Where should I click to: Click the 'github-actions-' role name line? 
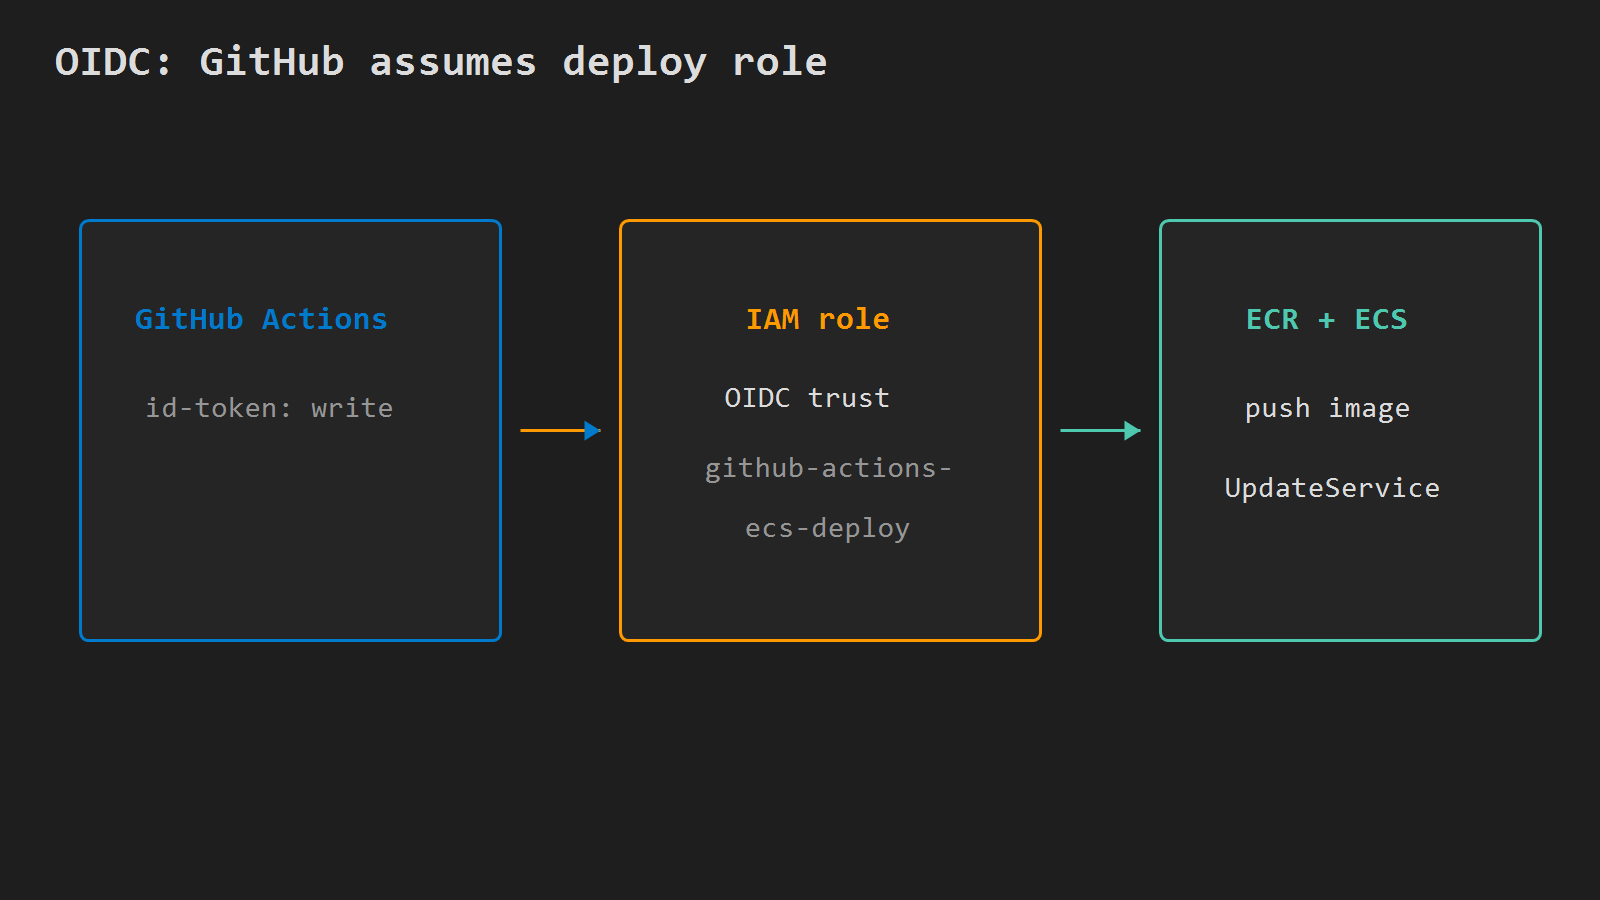click(828, 468)
